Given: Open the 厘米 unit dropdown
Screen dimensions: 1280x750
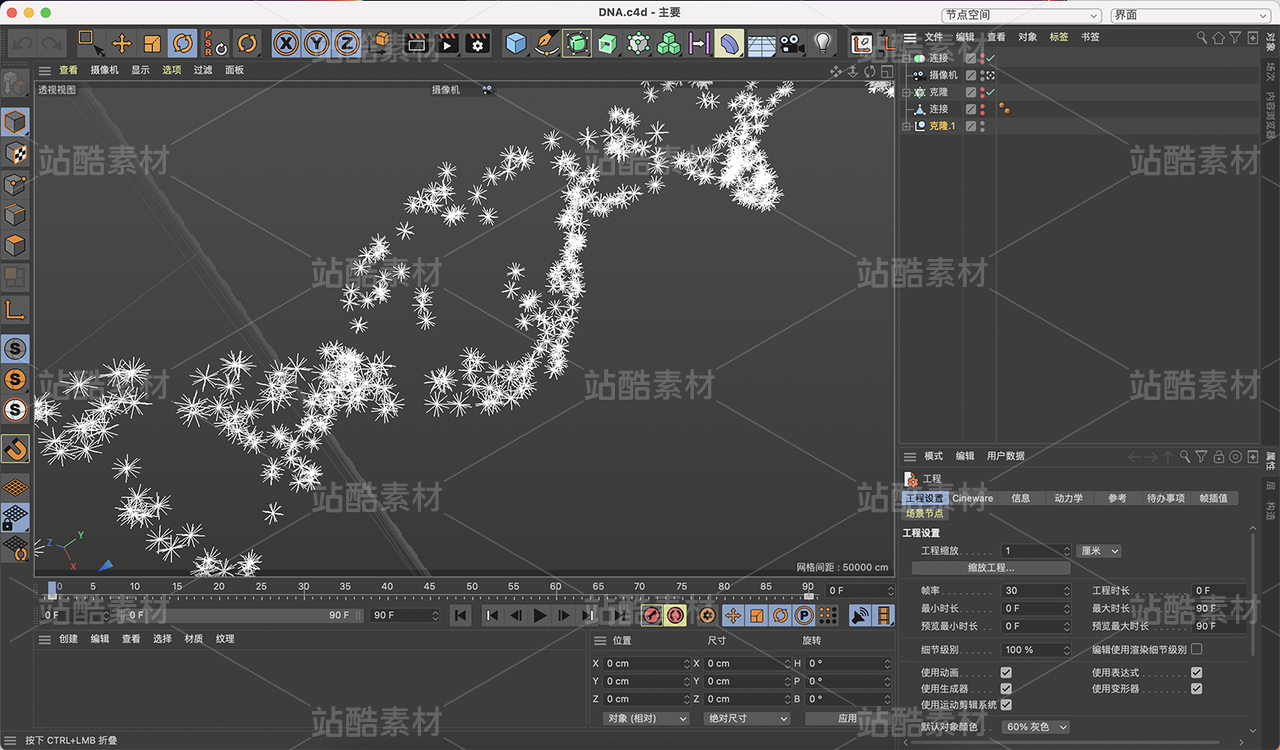Looking at the screenshot, I should coord(1100,551).
